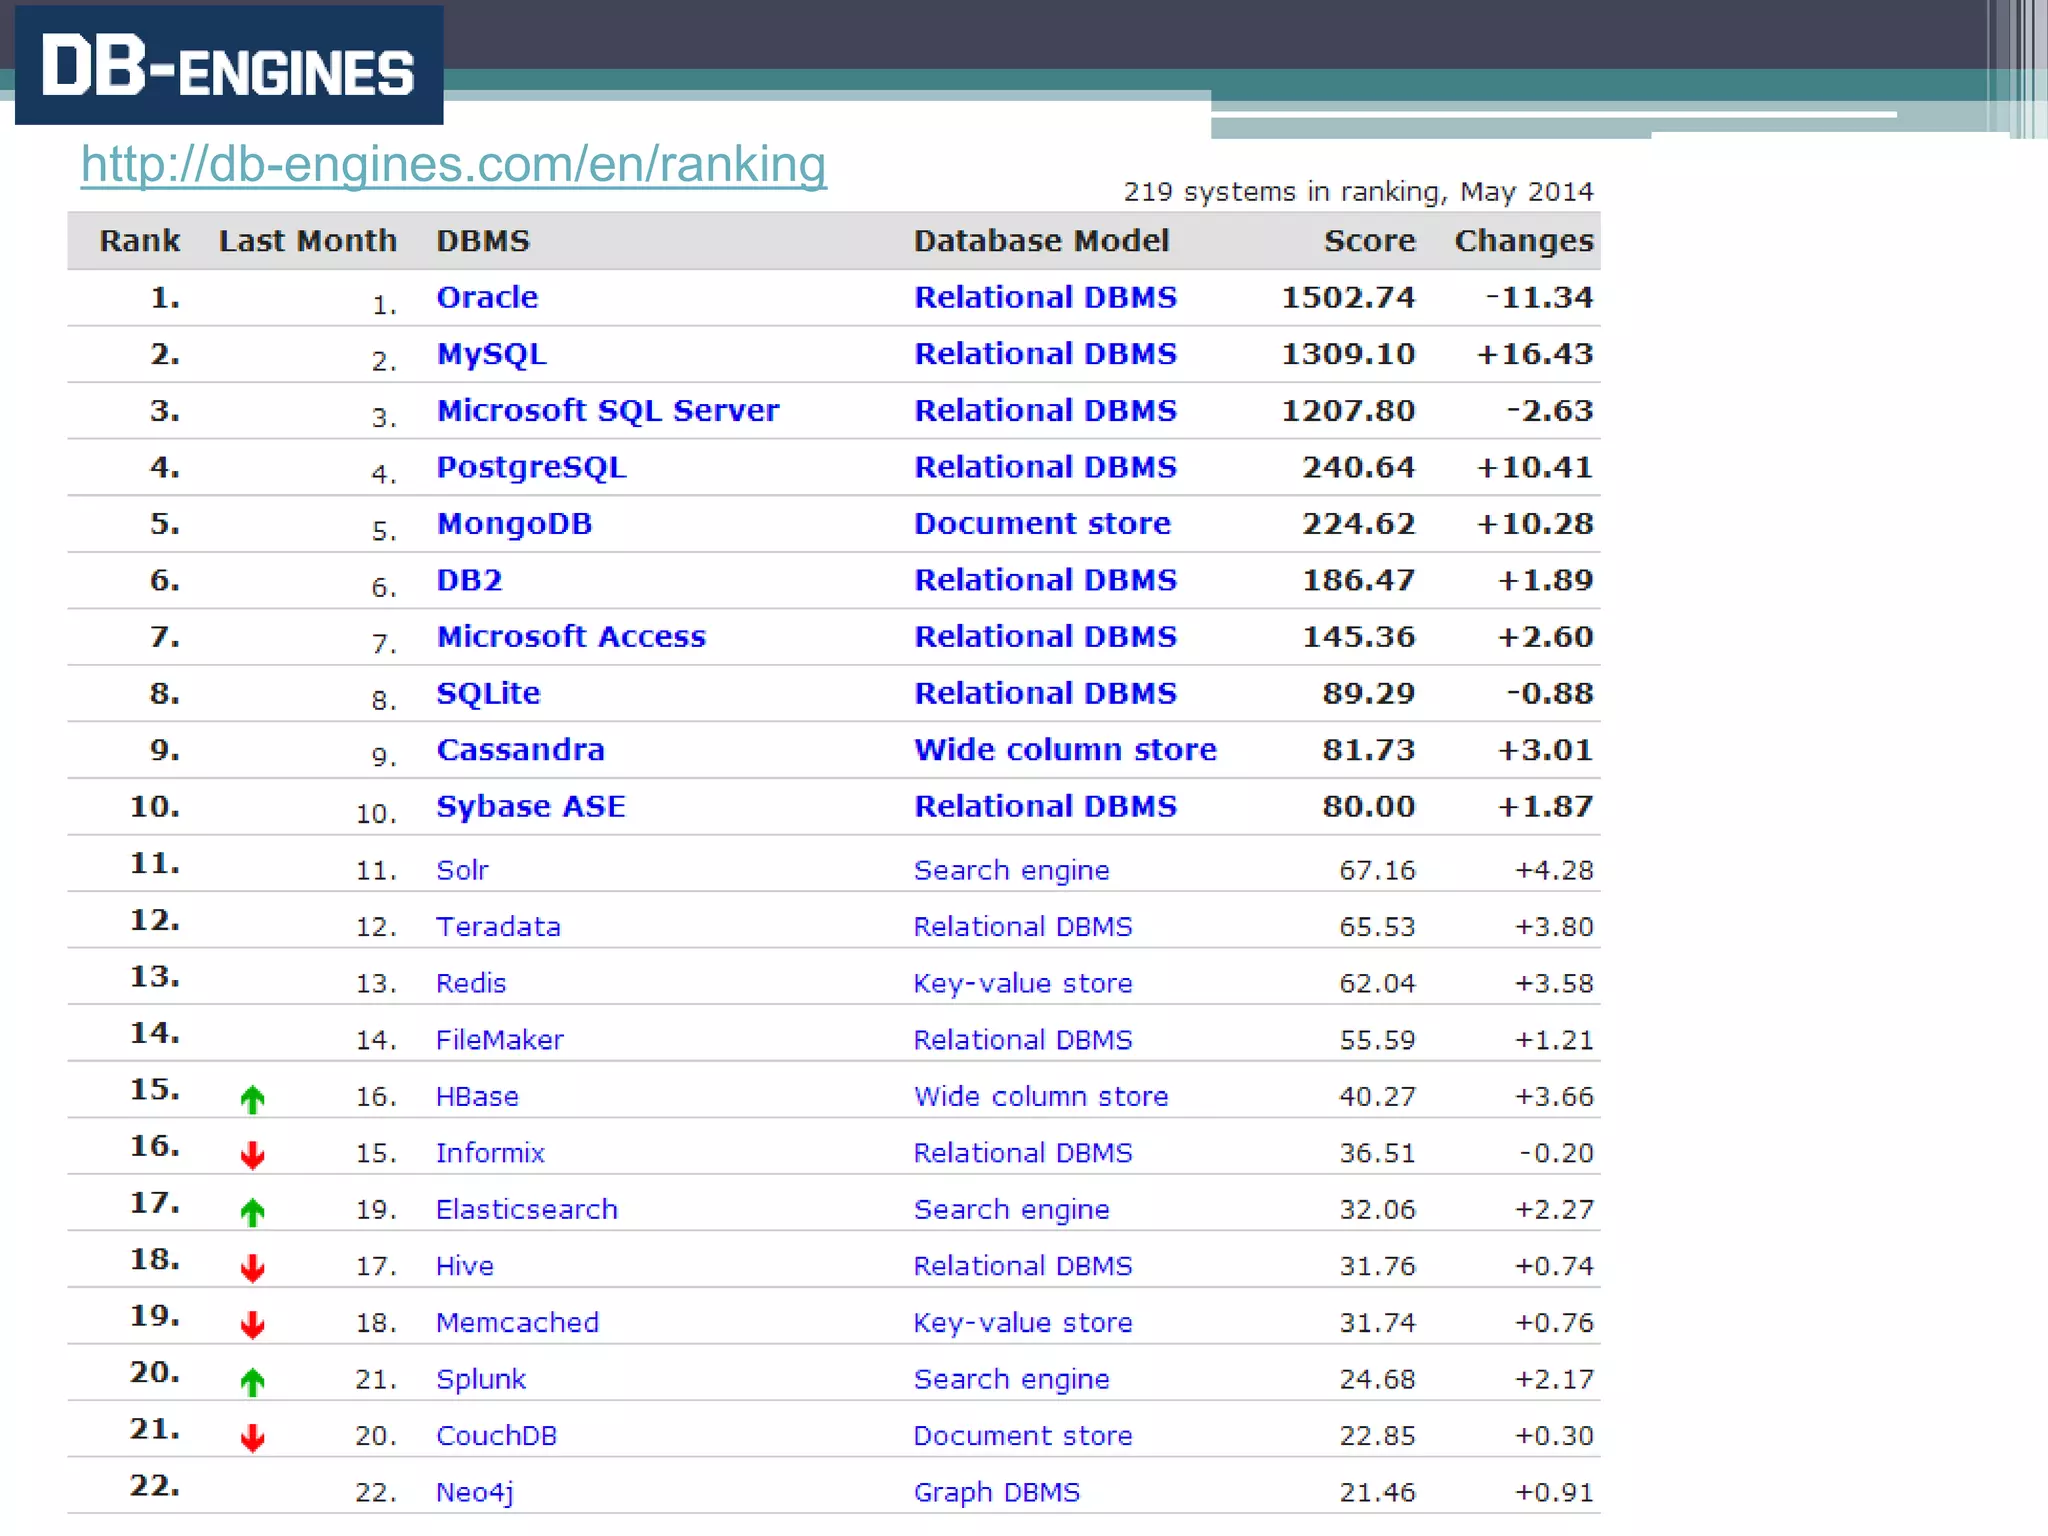Open the HBase link
This screenshot has width=2048, height=1536.
click(x=477, y=1097)
